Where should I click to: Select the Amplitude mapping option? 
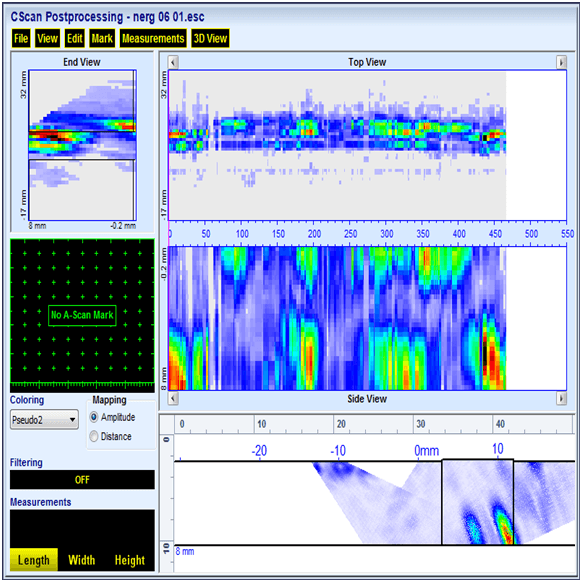(x=94, y=417)
